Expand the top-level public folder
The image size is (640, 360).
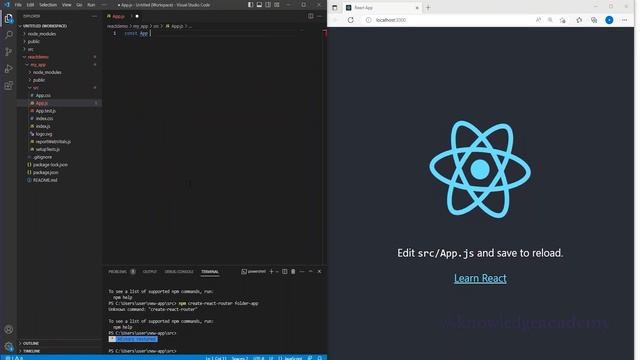pos(33,42)
